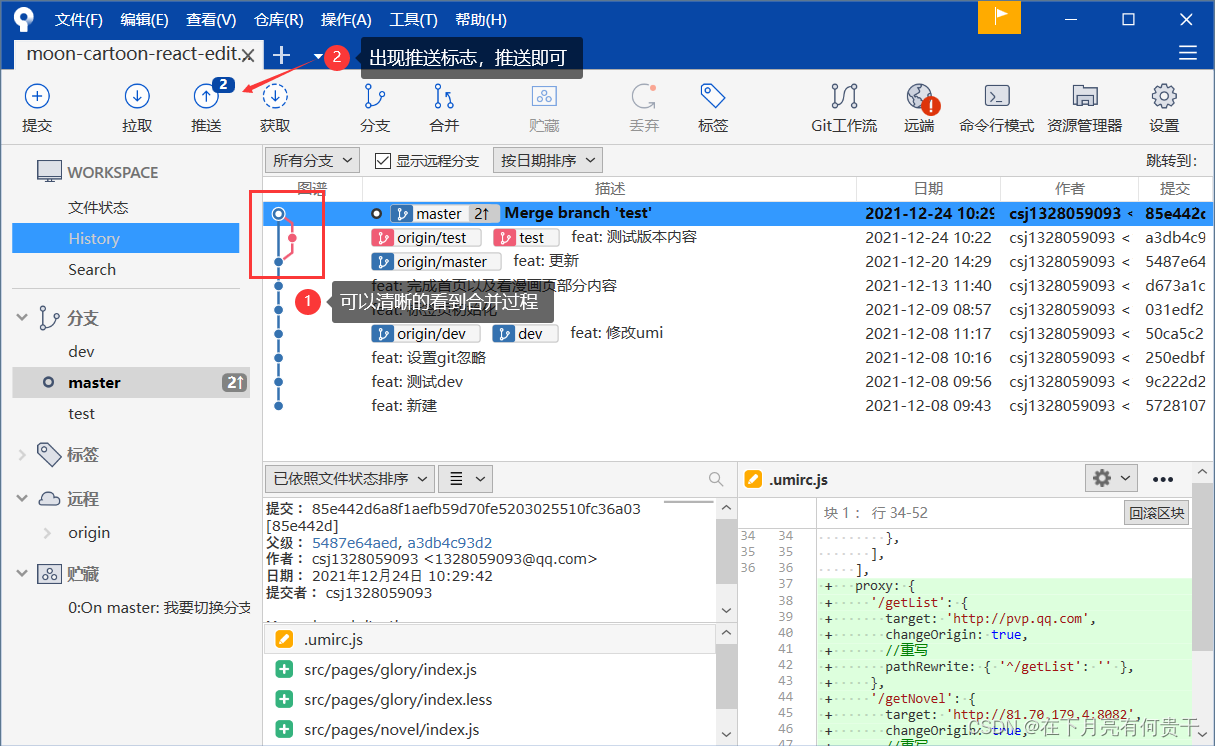Select History in WORKSPACE sidebar
Screen dimensions: 1215x747
pyautogui.click(x=125, y=238)
